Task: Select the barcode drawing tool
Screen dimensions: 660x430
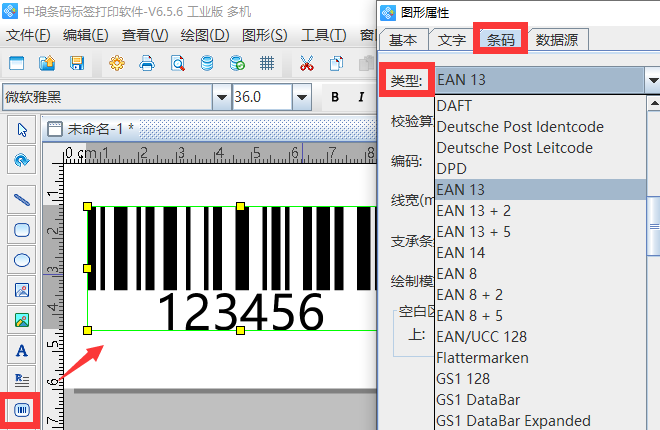Action: coord(21,411)
